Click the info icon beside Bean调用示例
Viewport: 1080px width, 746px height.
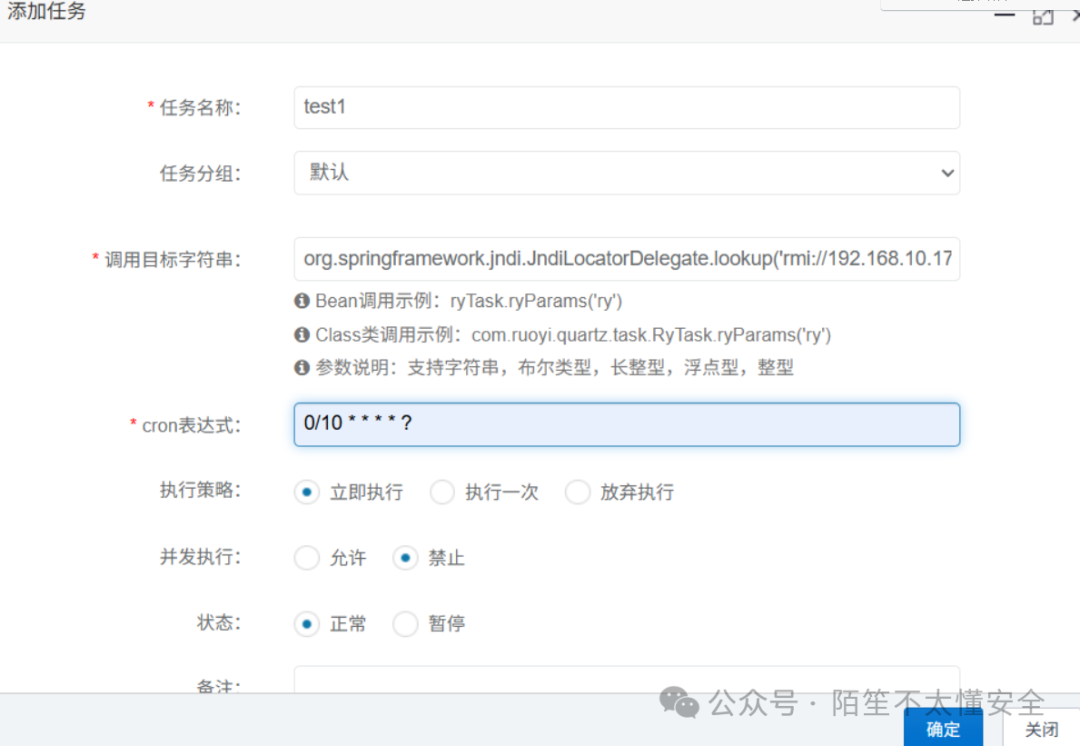[x=302, y=300]
